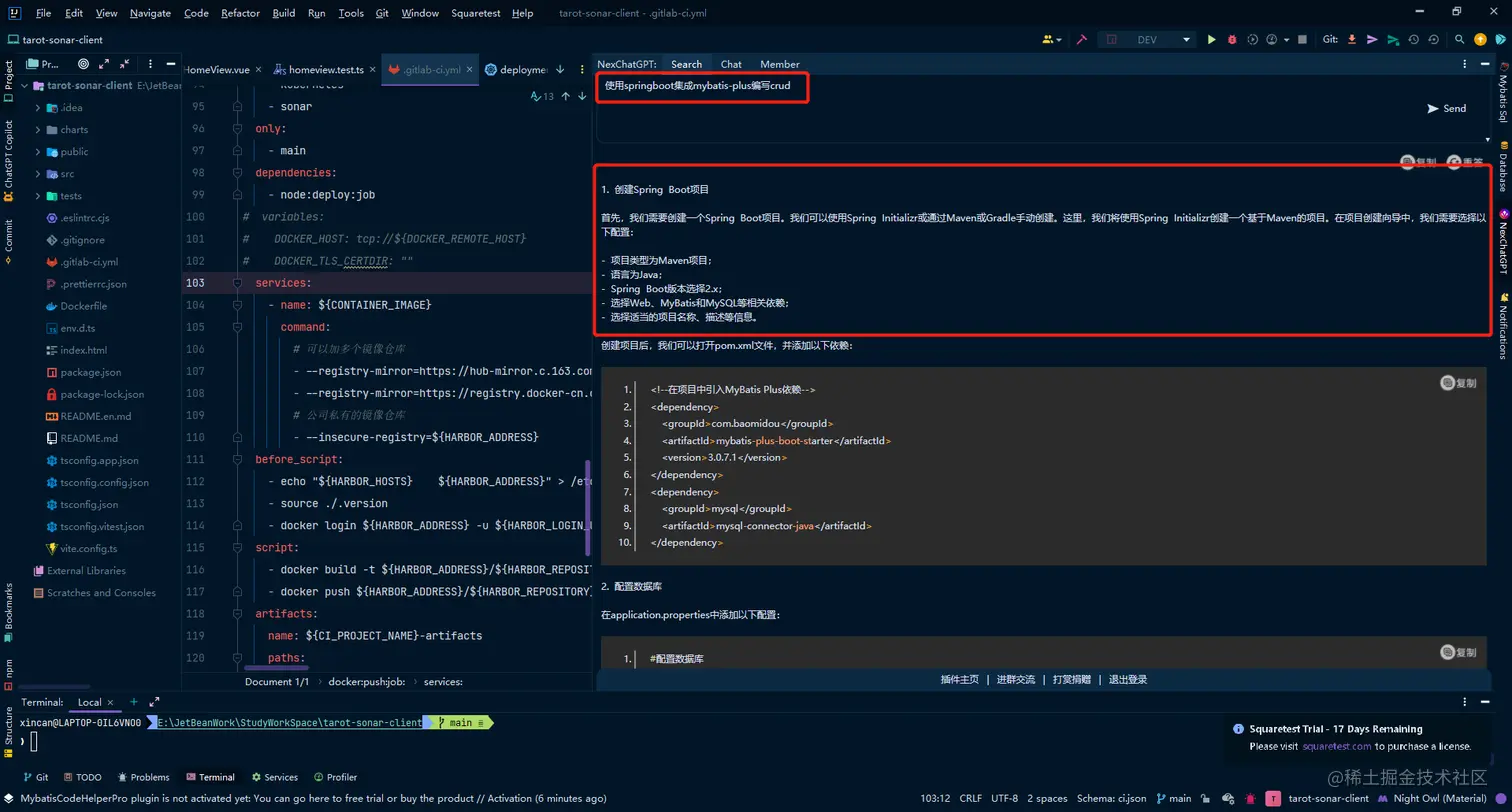Viewport: 1512px width, 812px height.
Task: Open package.json in the project tree
Action: 84,372
